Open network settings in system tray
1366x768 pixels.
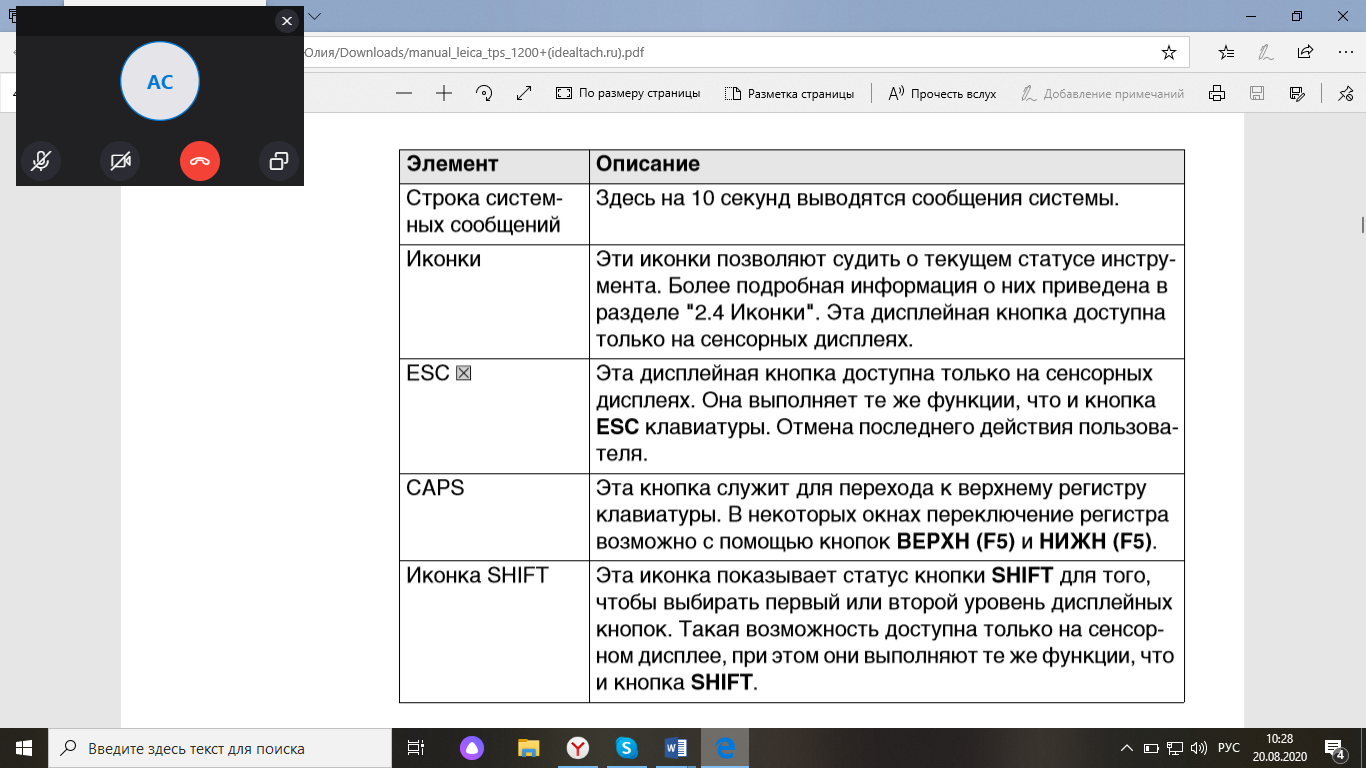point(1175,748)
